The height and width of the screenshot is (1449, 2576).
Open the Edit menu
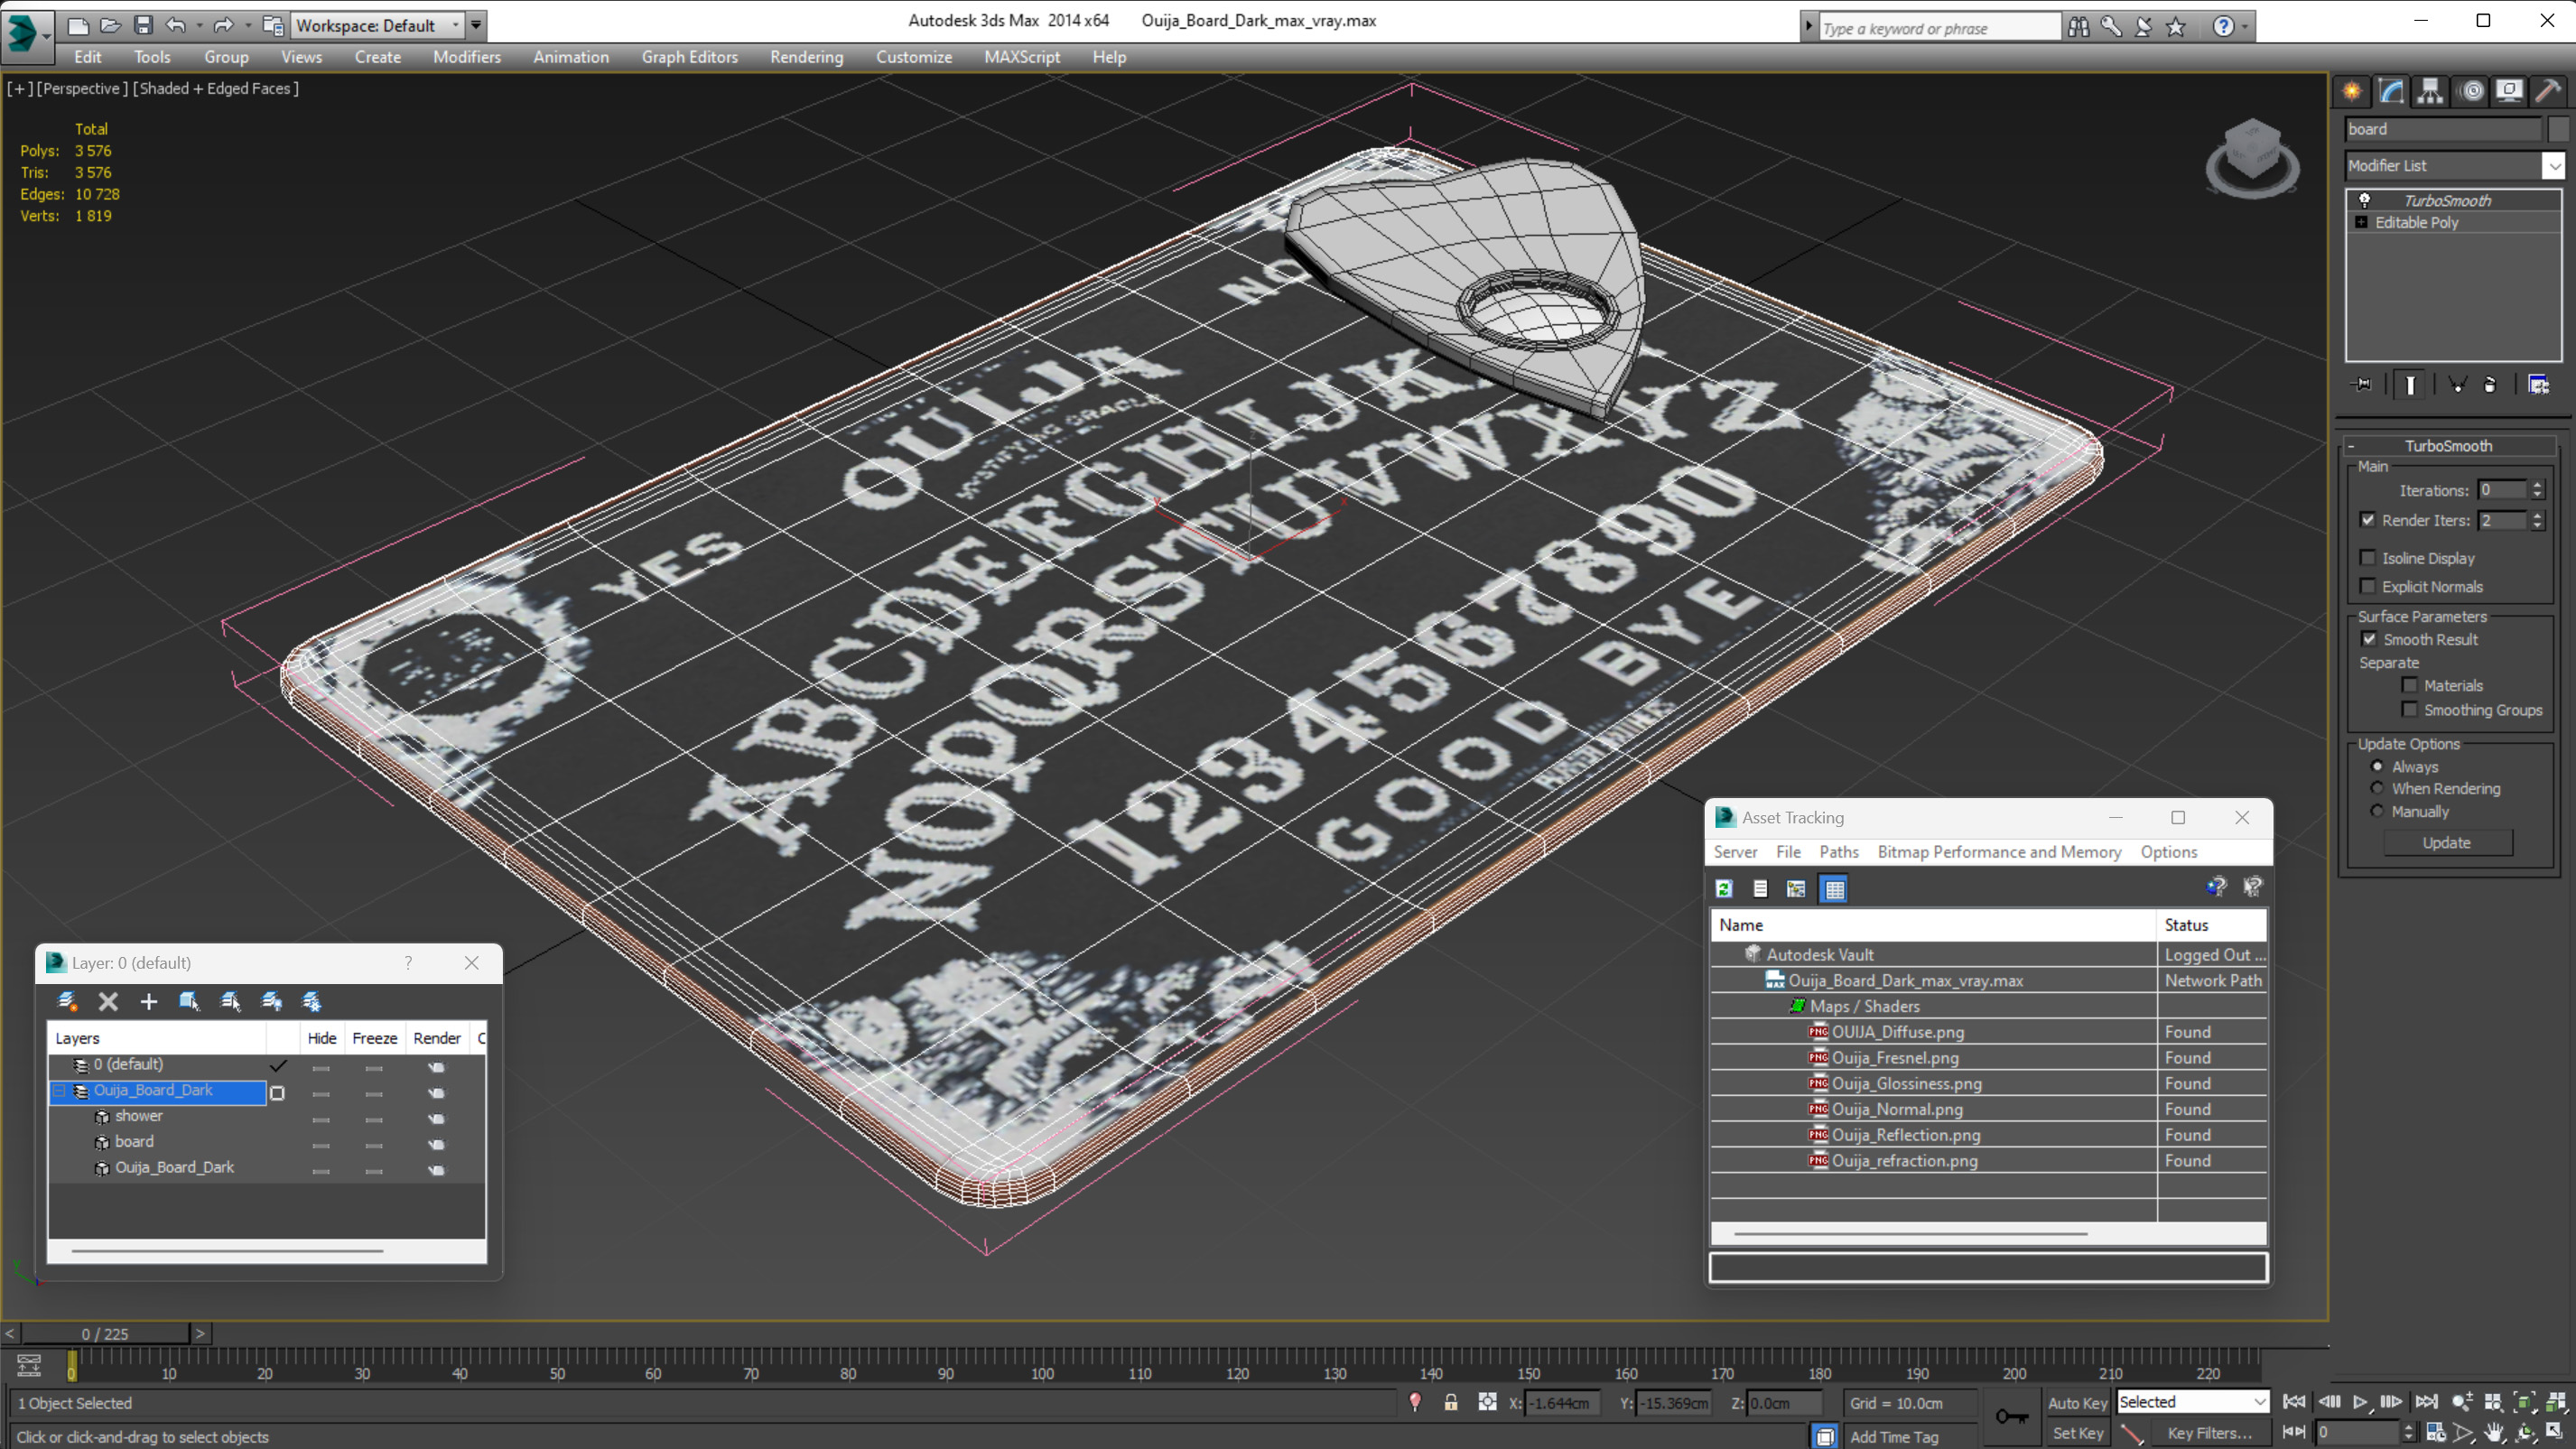pos(87,57)
